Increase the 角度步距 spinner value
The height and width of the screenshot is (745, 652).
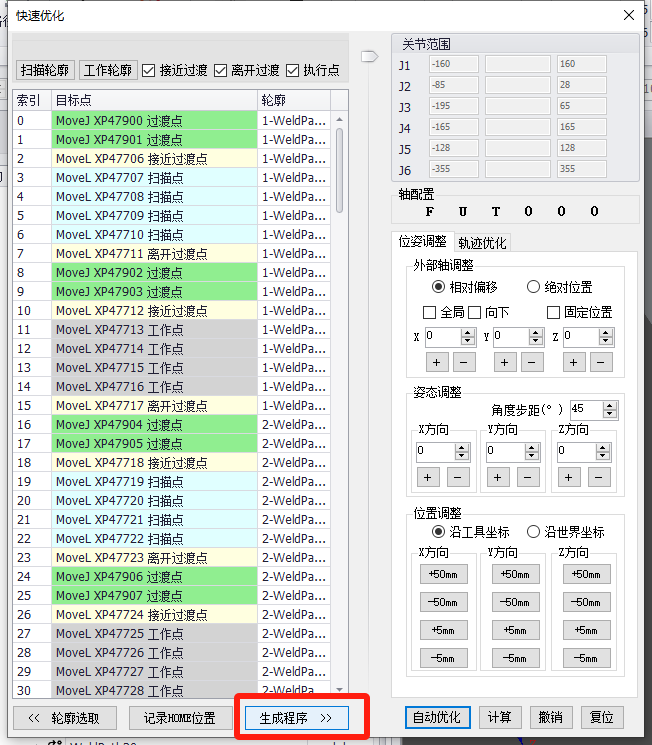point(611,405)
